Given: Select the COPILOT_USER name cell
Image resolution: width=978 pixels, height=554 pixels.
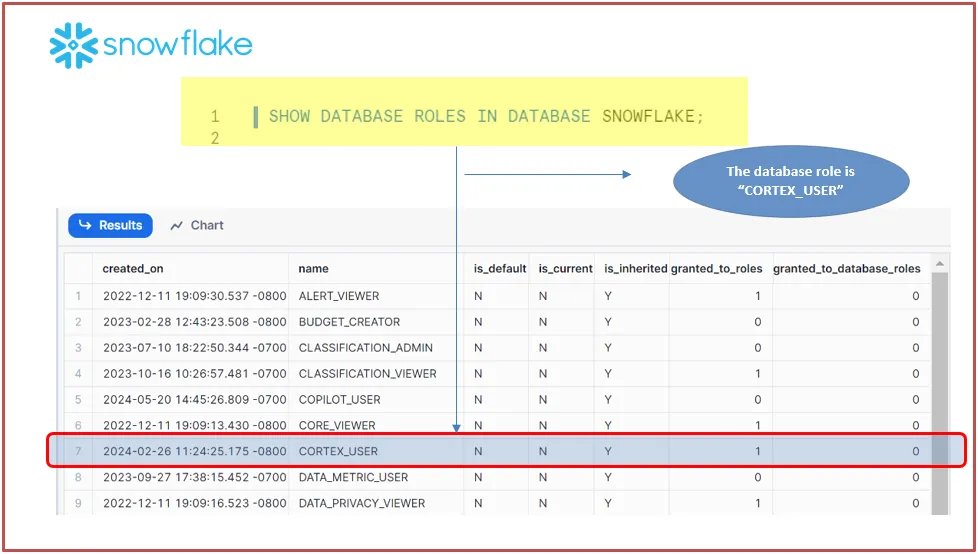Looking at the screenshot, I should (339, 400).
